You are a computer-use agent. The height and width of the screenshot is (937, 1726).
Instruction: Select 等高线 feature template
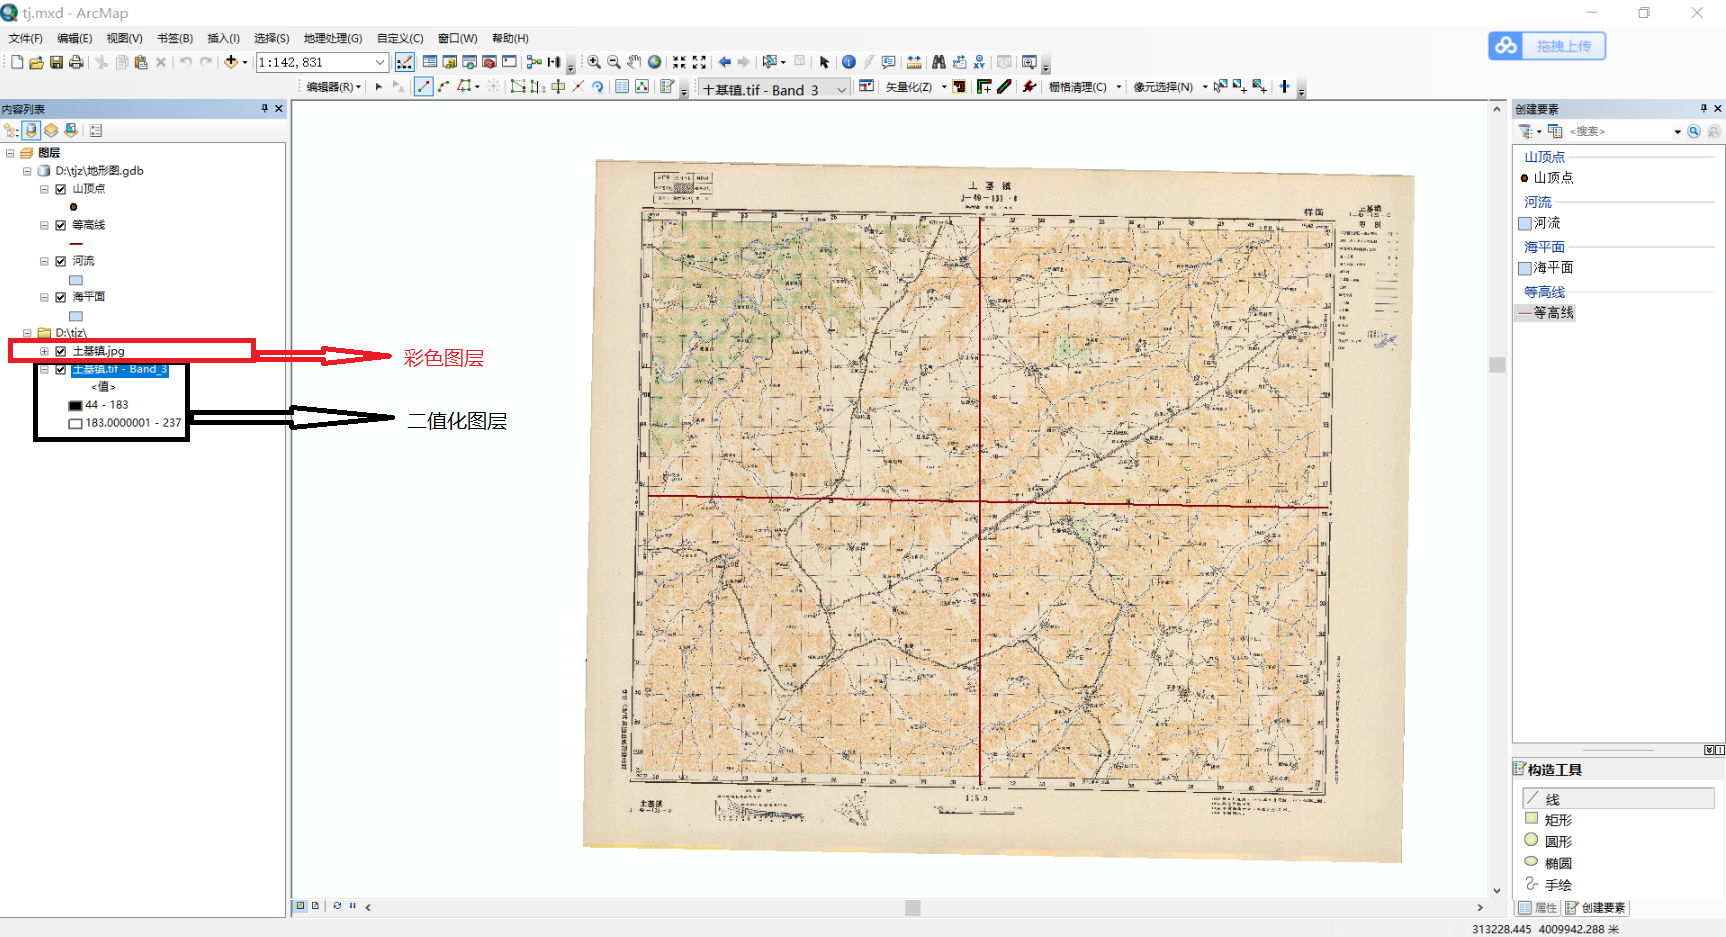point(1547,313)
